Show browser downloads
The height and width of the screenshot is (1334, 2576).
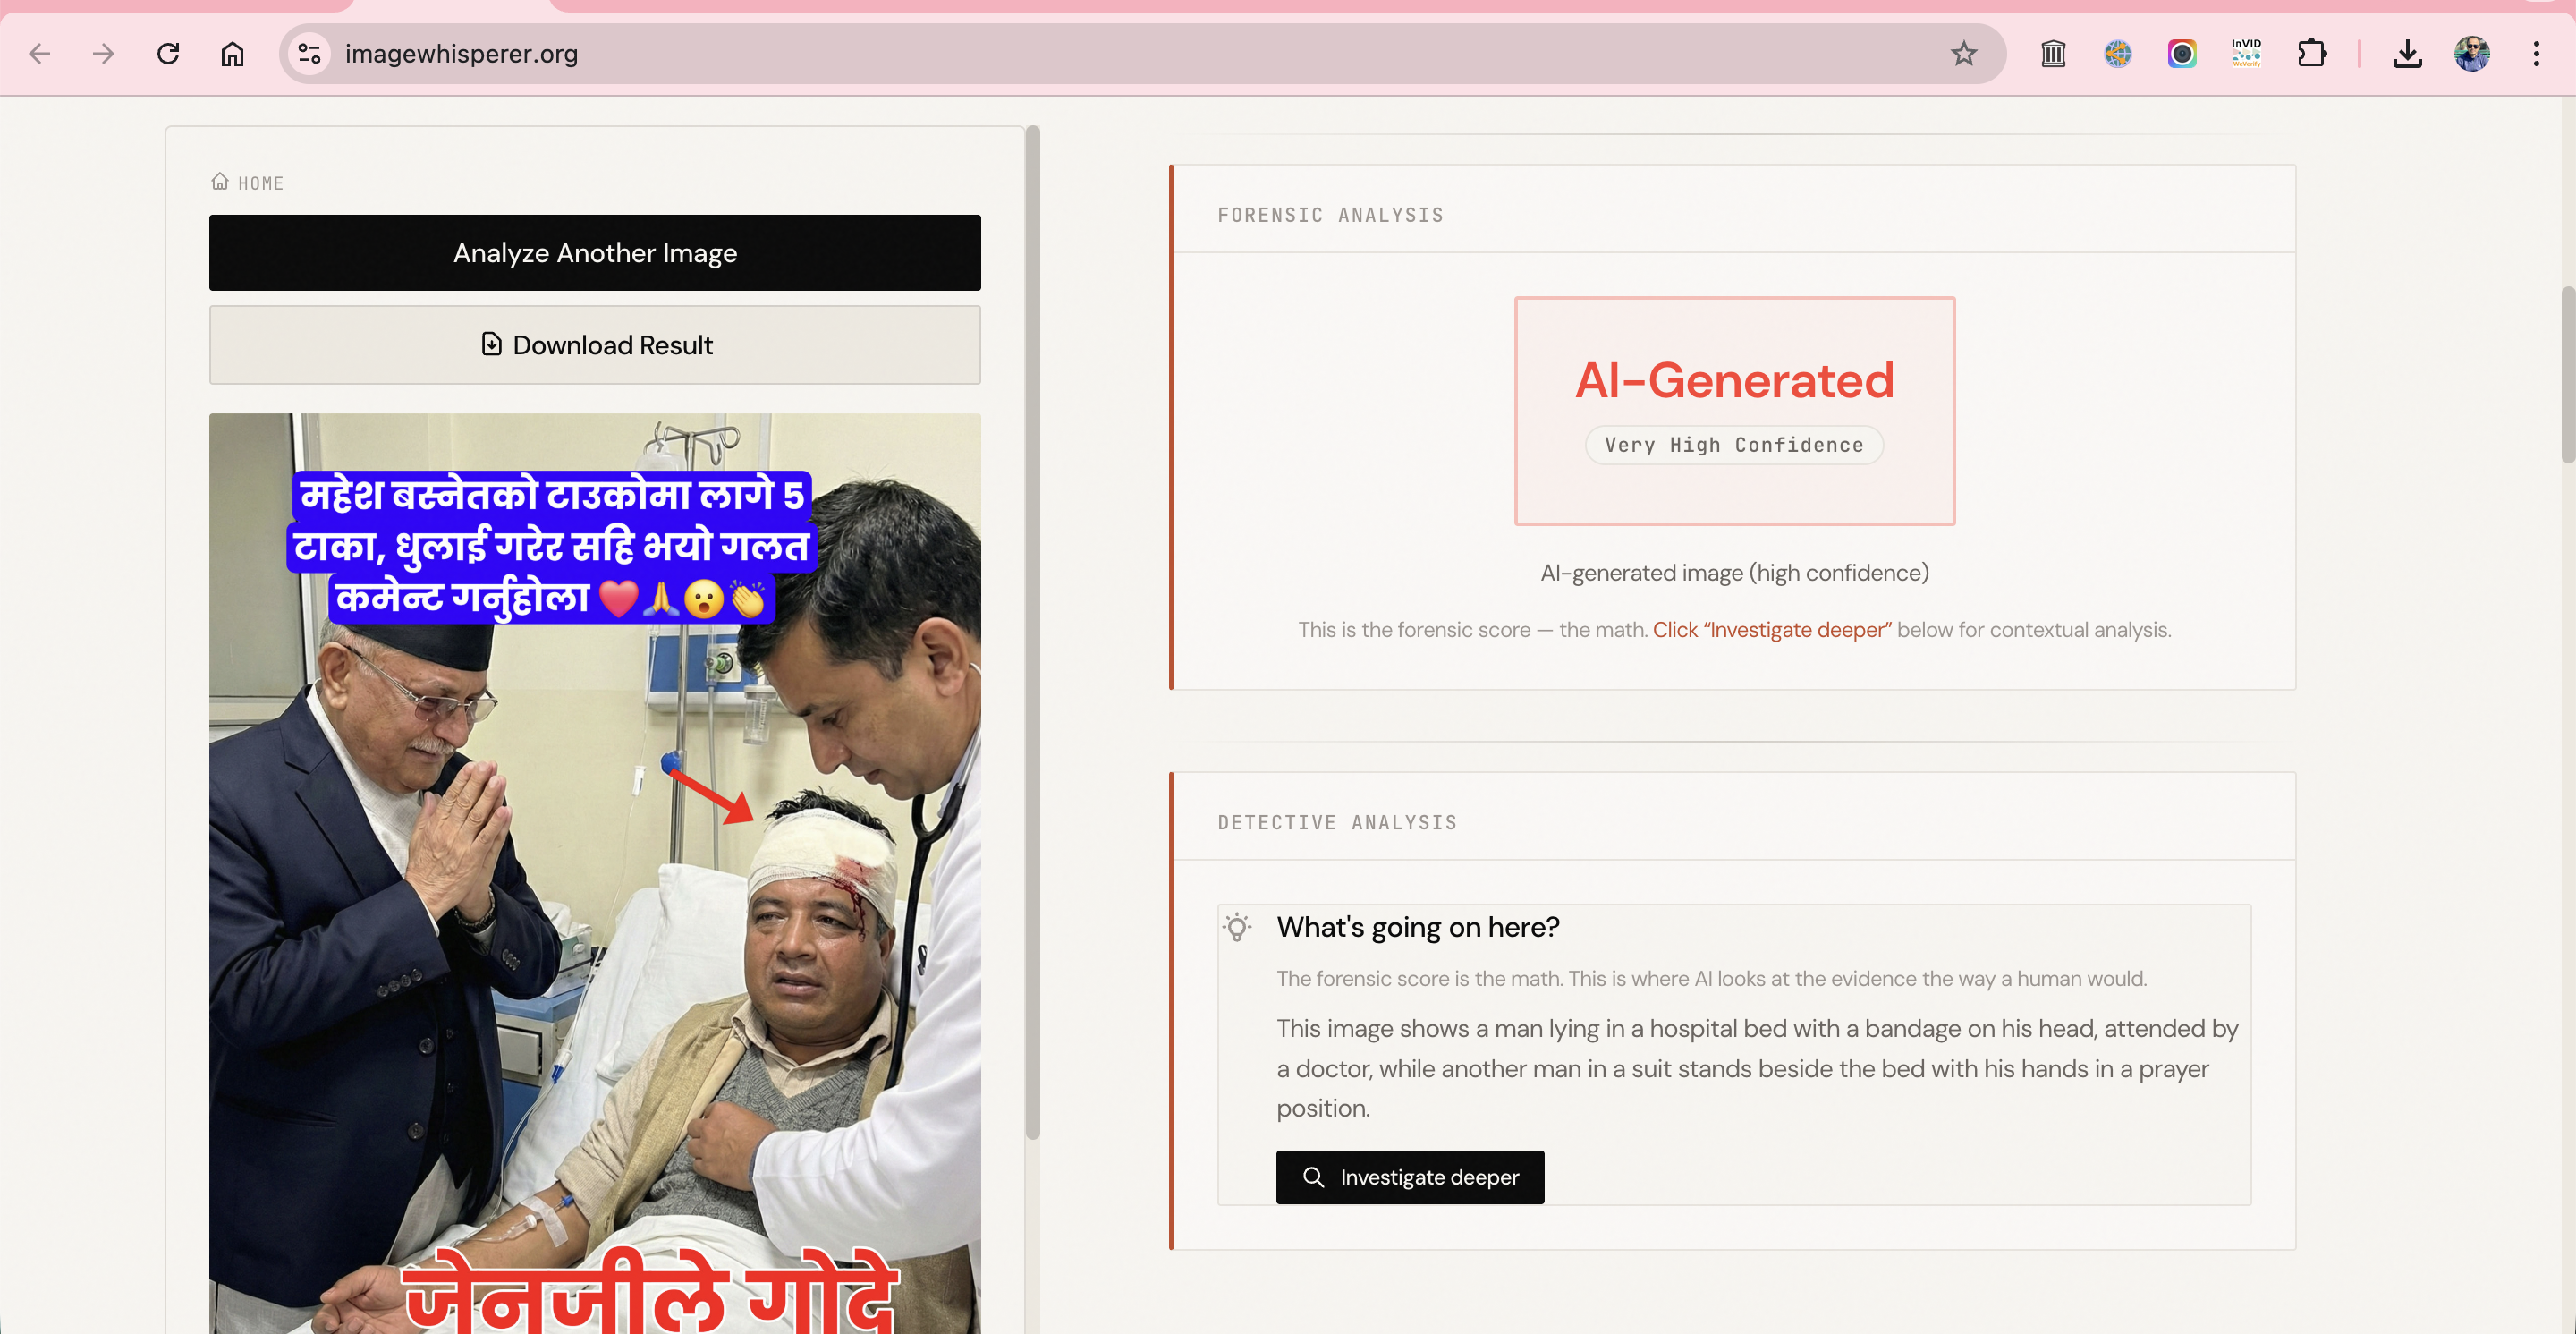pos(2407,54)
